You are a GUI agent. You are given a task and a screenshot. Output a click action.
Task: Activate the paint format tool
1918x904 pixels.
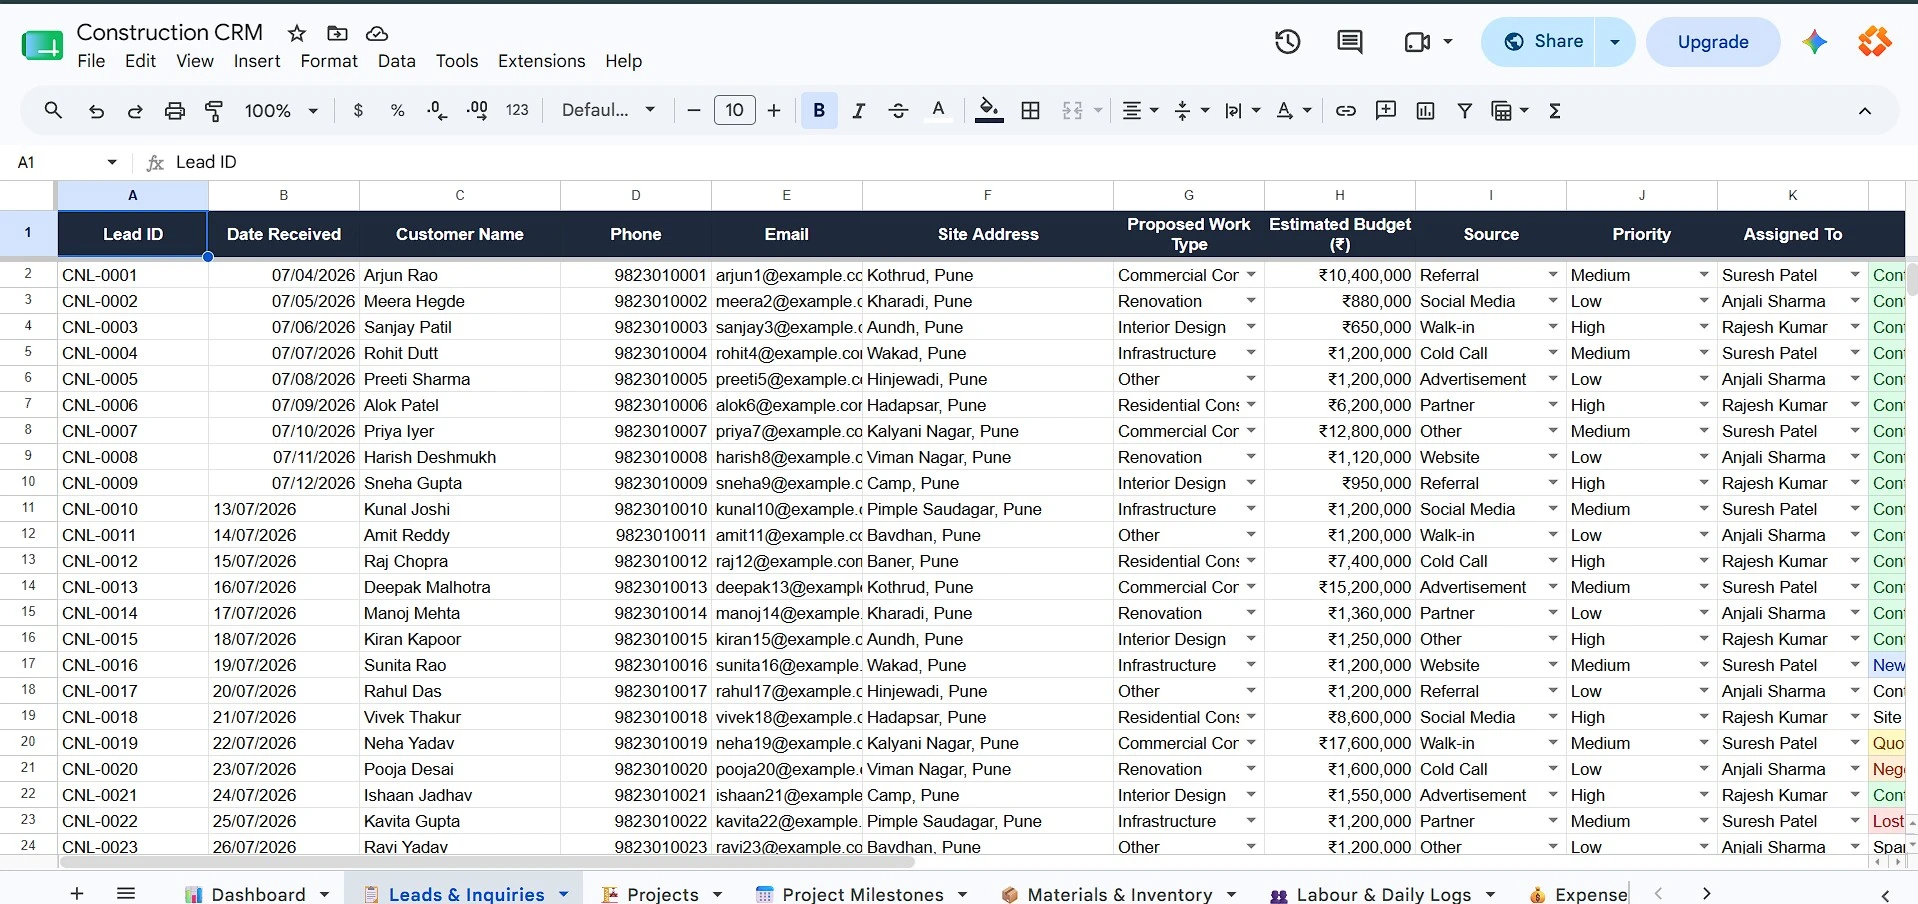[214, 111]
